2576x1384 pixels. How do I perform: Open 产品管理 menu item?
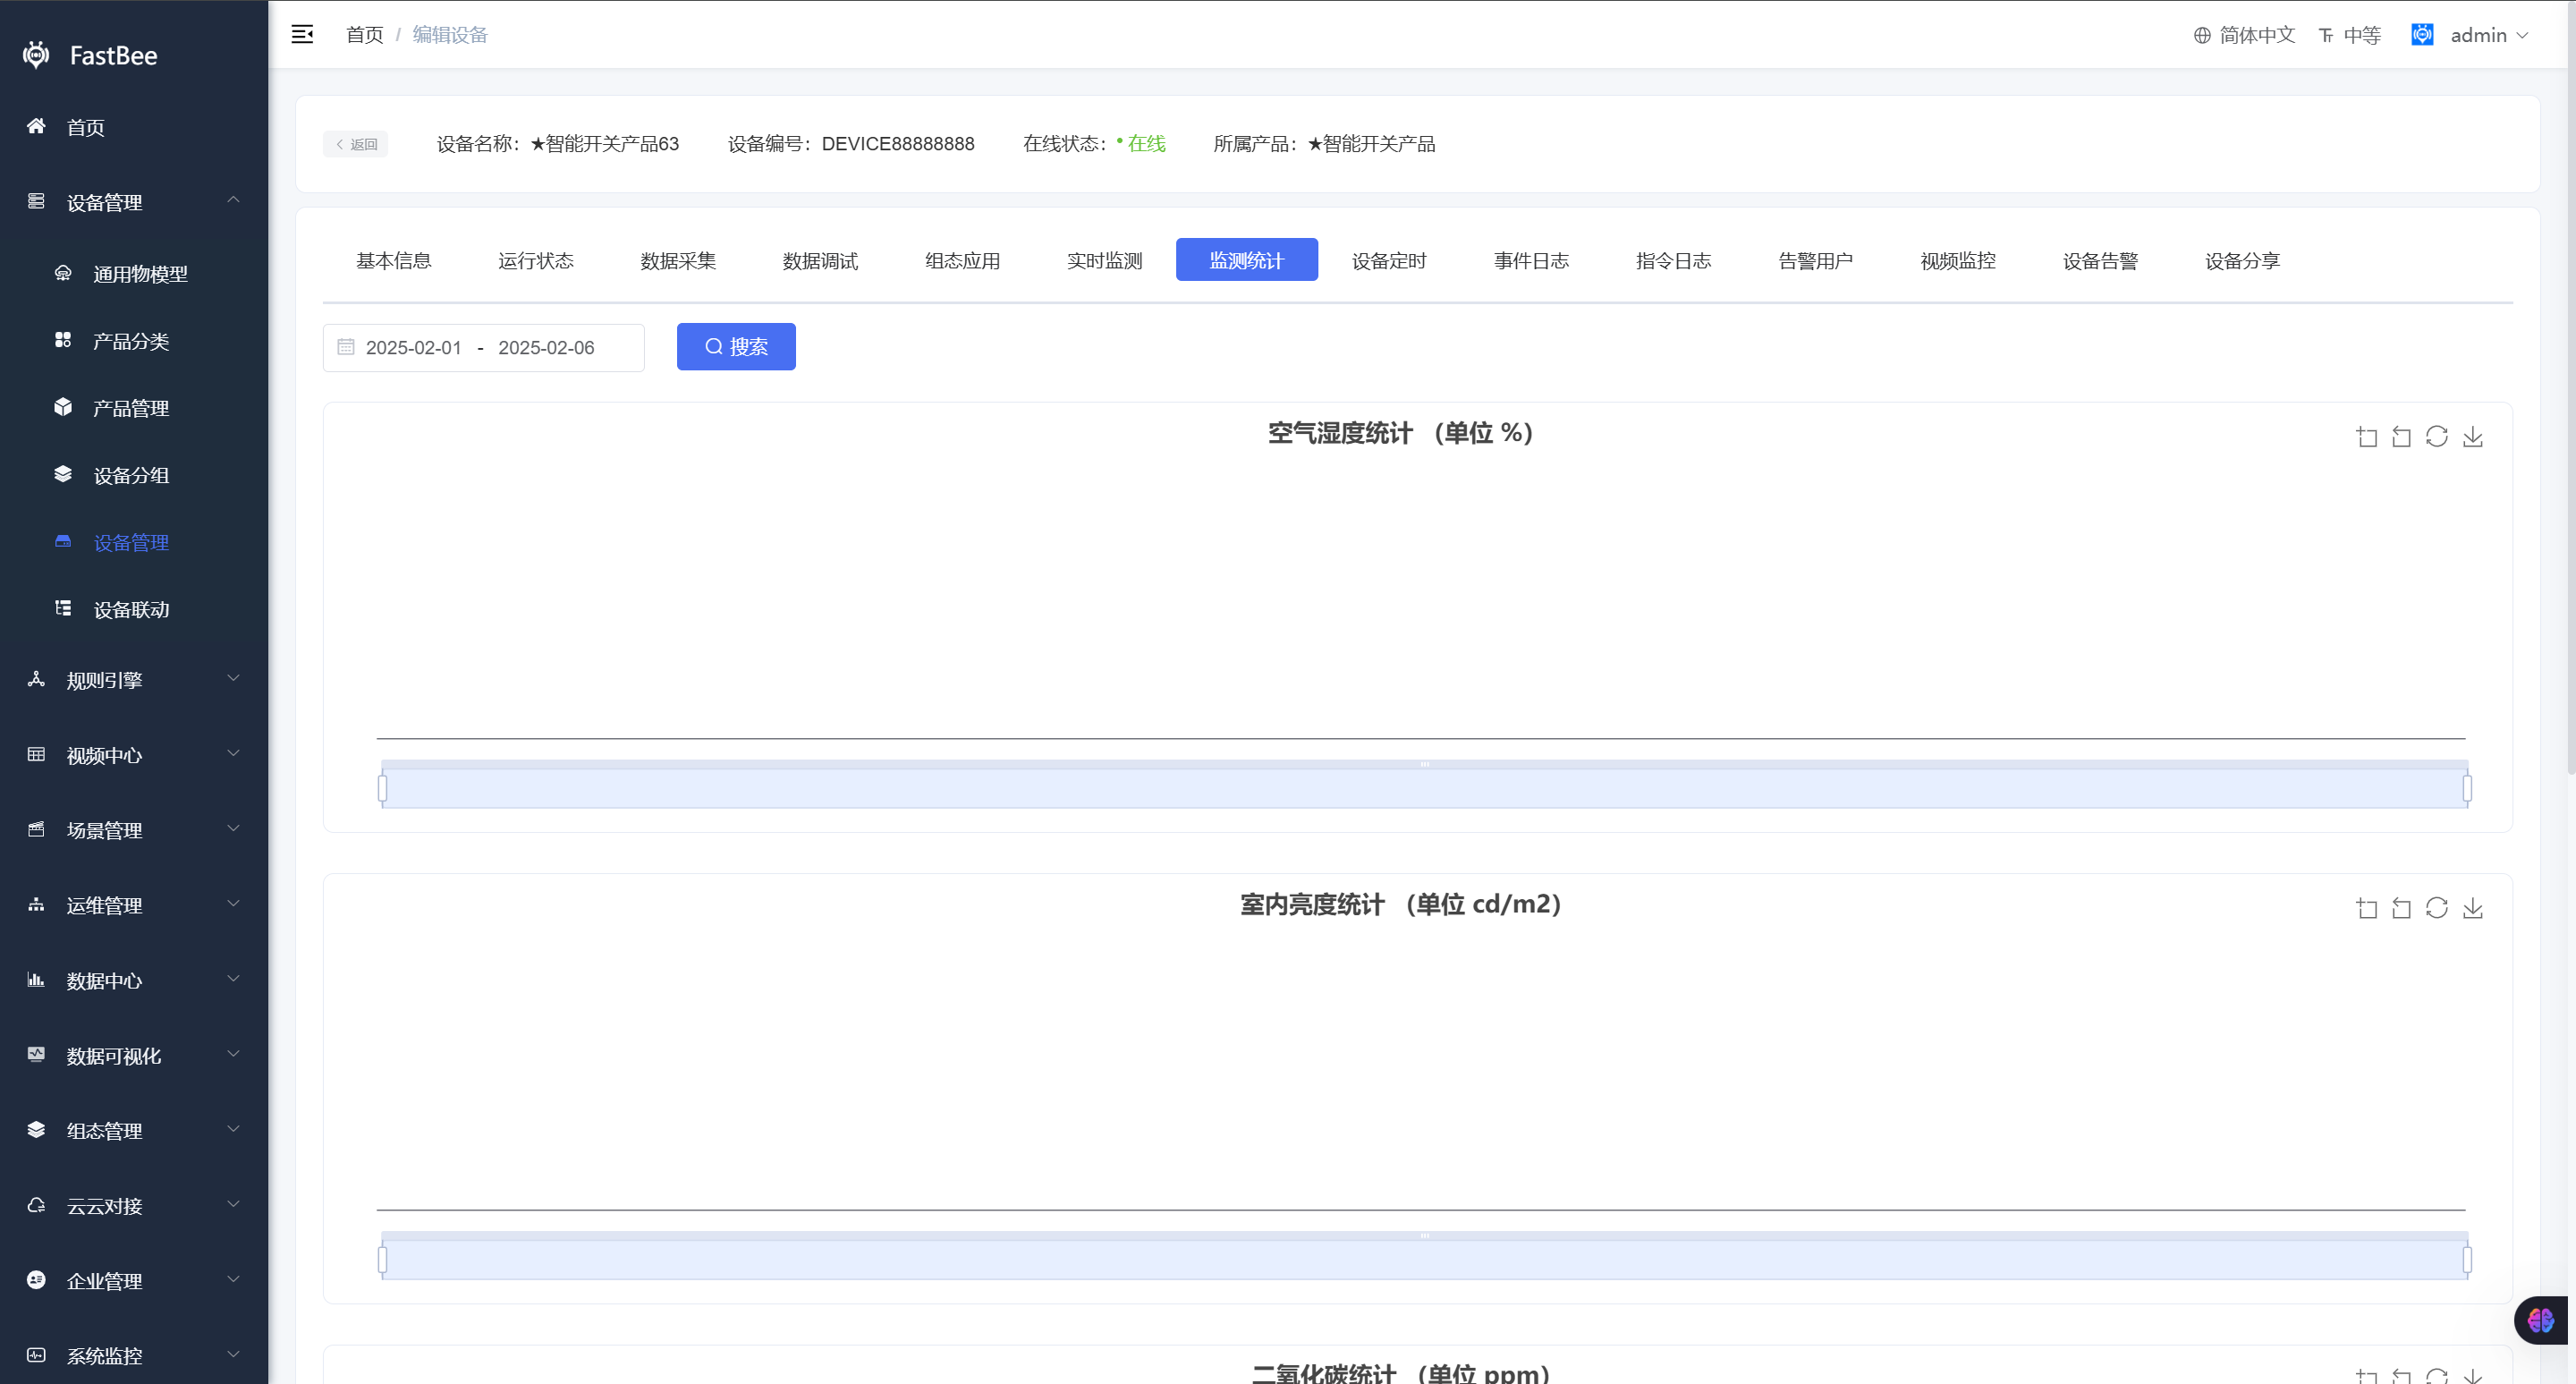click(x=134, y=408)
